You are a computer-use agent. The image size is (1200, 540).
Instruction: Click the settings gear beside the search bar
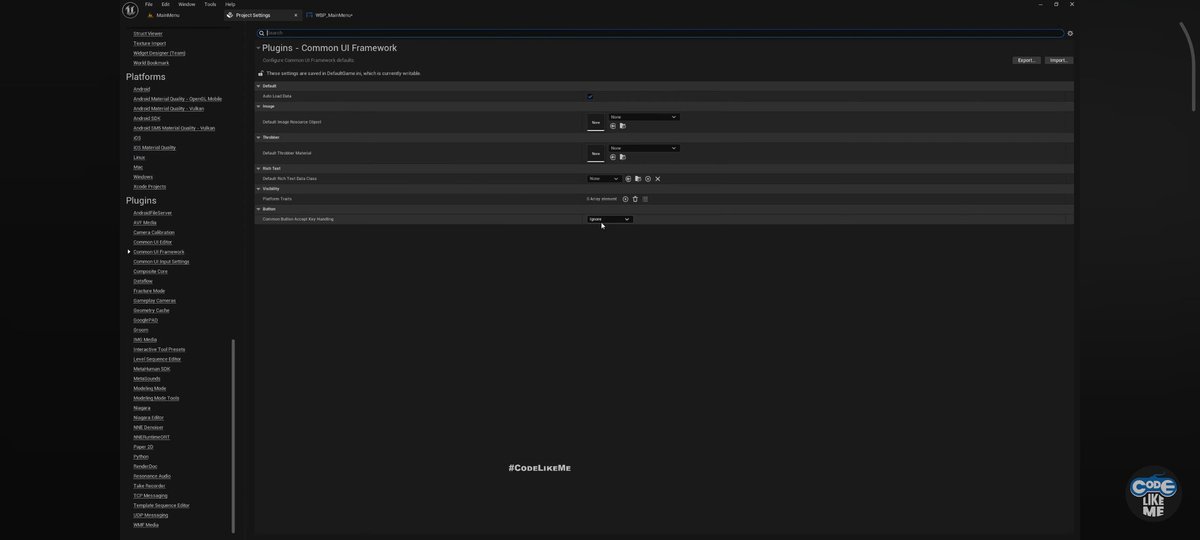[x=1070, y=33]
